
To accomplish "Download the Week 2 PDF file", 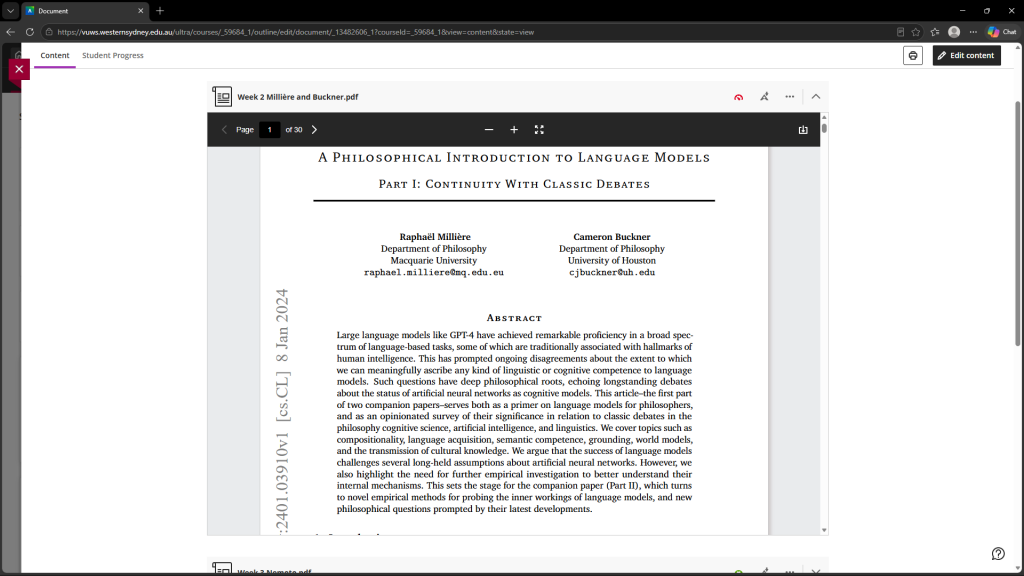I will 803,130.
